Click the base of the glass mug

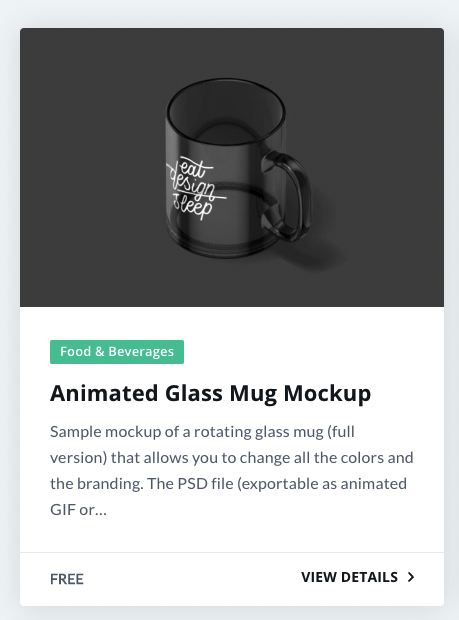click(225, 245)
